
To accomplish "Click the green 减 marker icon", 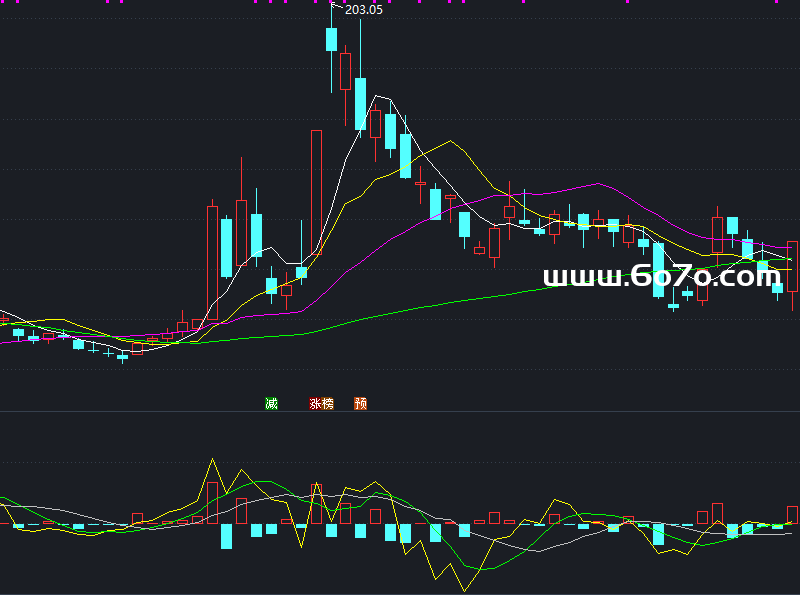I will (x=271, y=404).
